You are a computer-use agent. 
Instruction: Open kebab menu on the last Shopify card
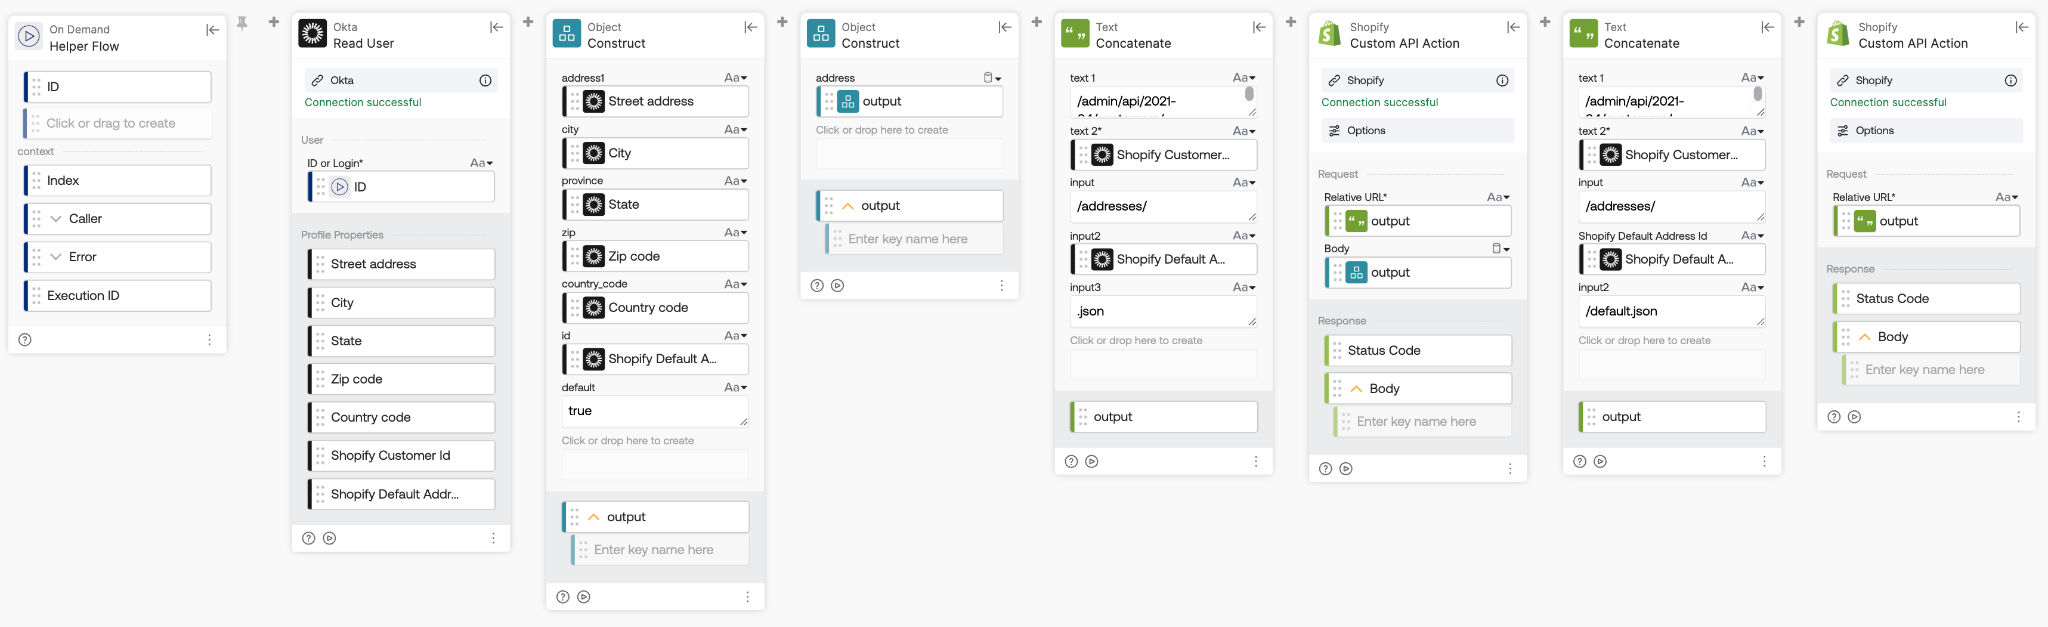[2018, 417]
